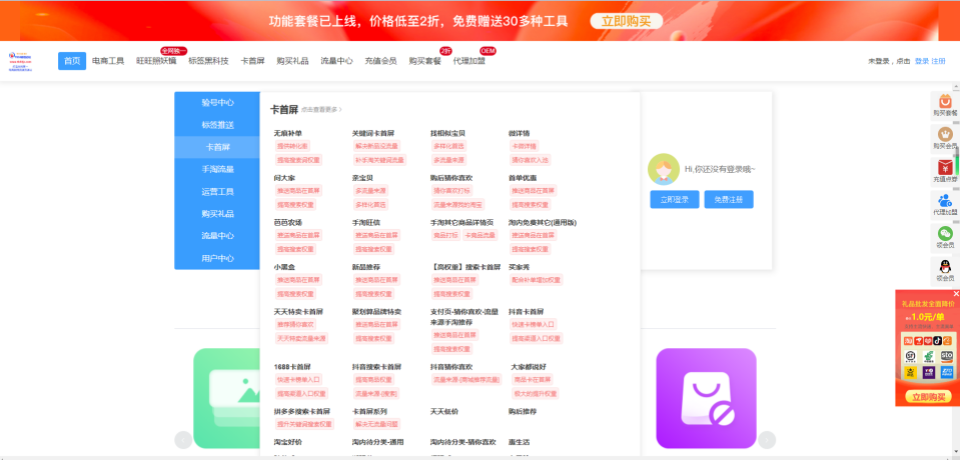
Task: Click 立即购买 on the top banner
Action: [626, 21]
